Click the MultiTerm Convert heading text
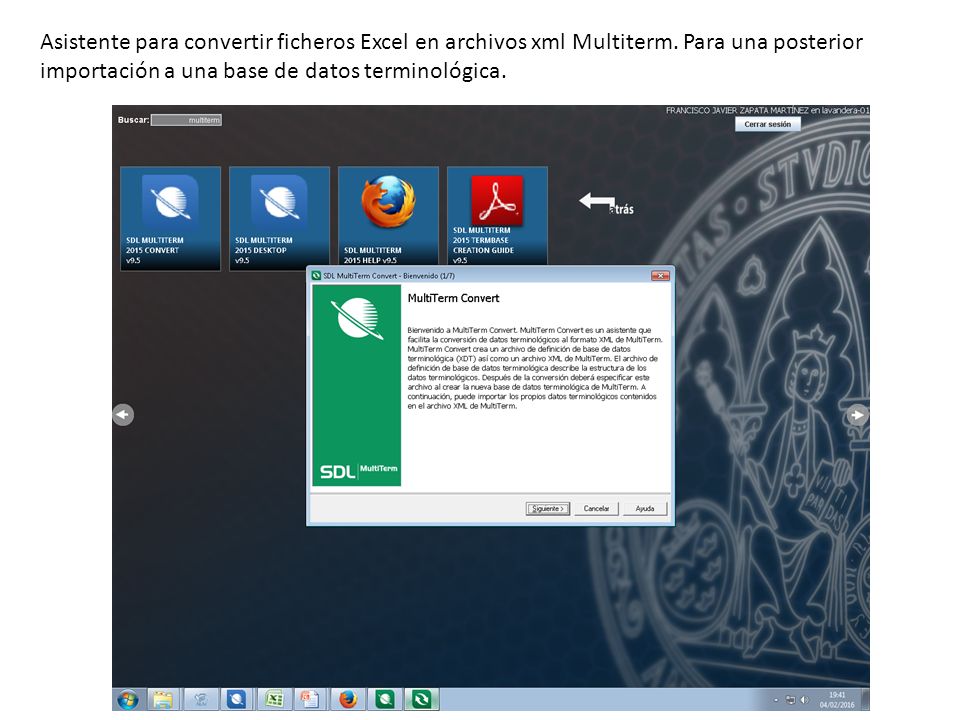Image resolution: width=960 pixels, height=720 pixels. point(453,298)
